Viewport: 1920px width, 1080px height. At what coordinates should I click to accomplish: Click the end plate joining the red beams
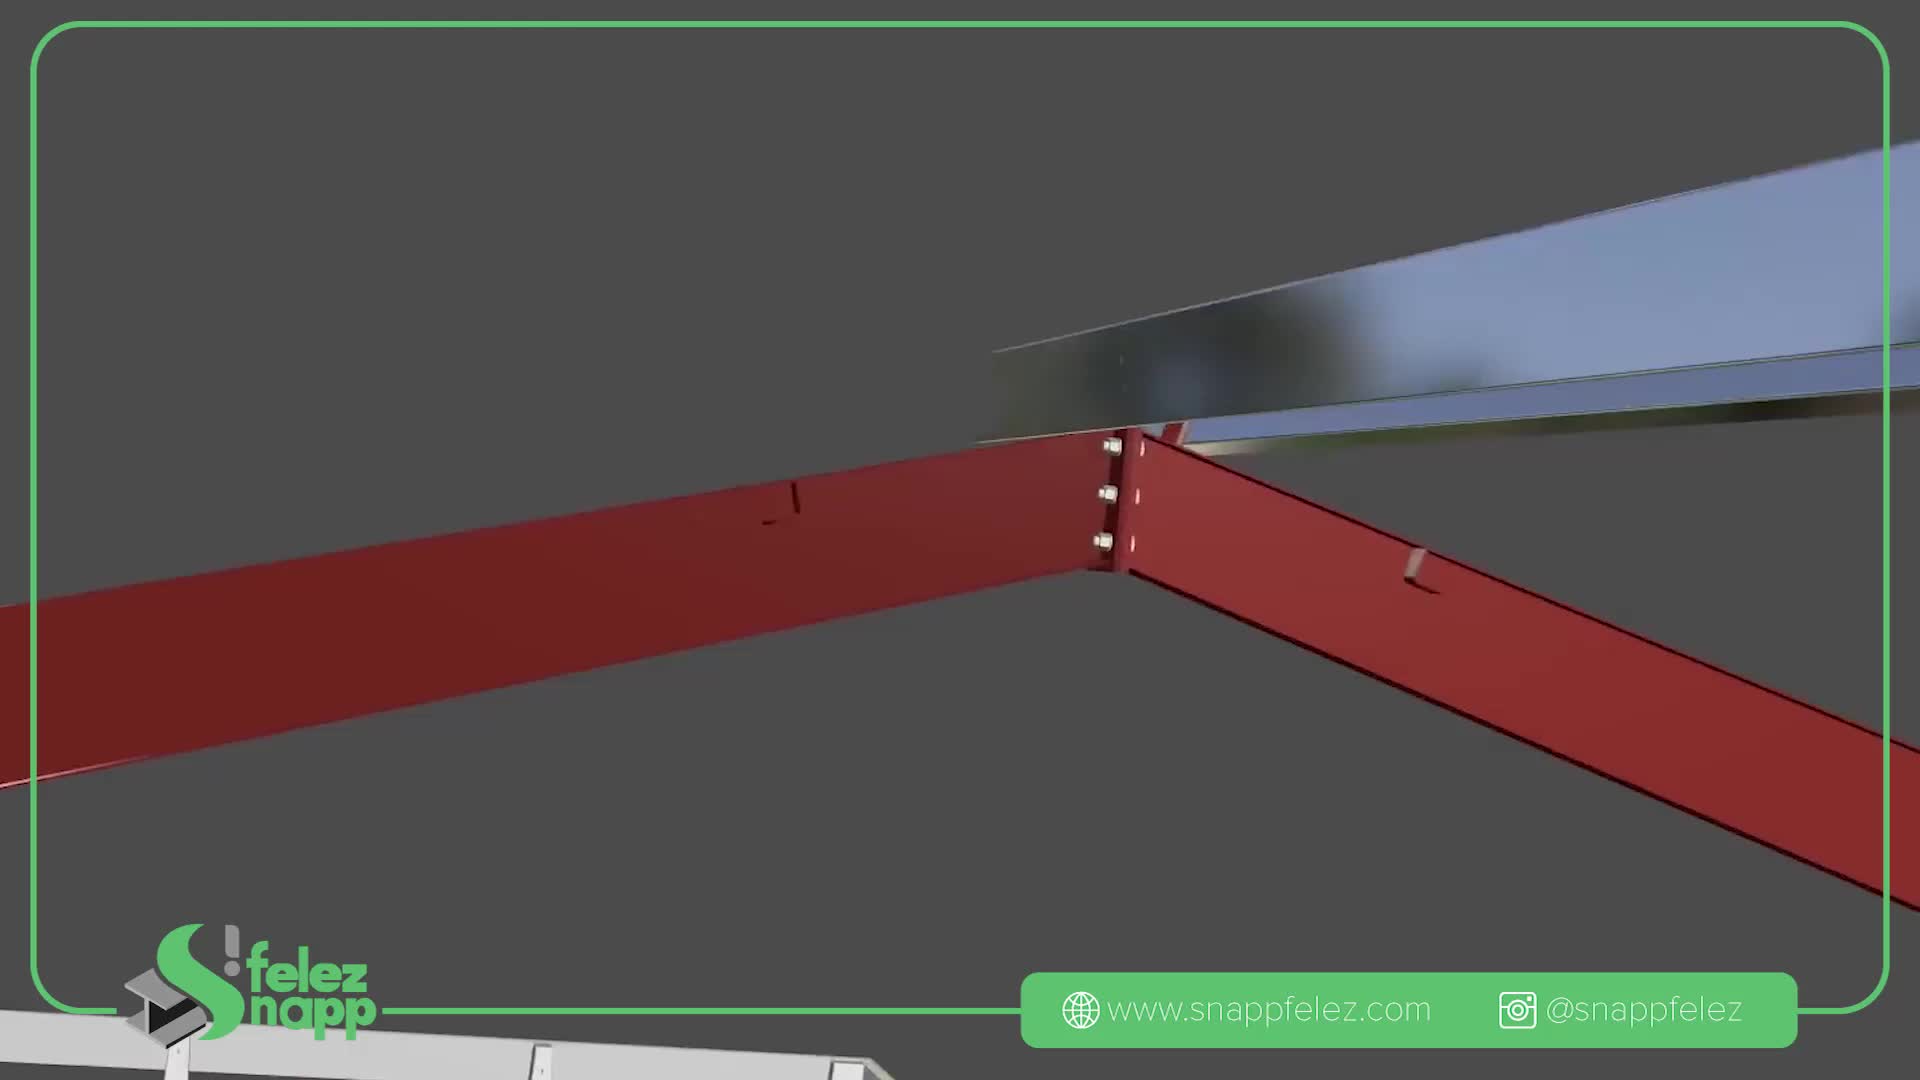tap(1128, 500)
